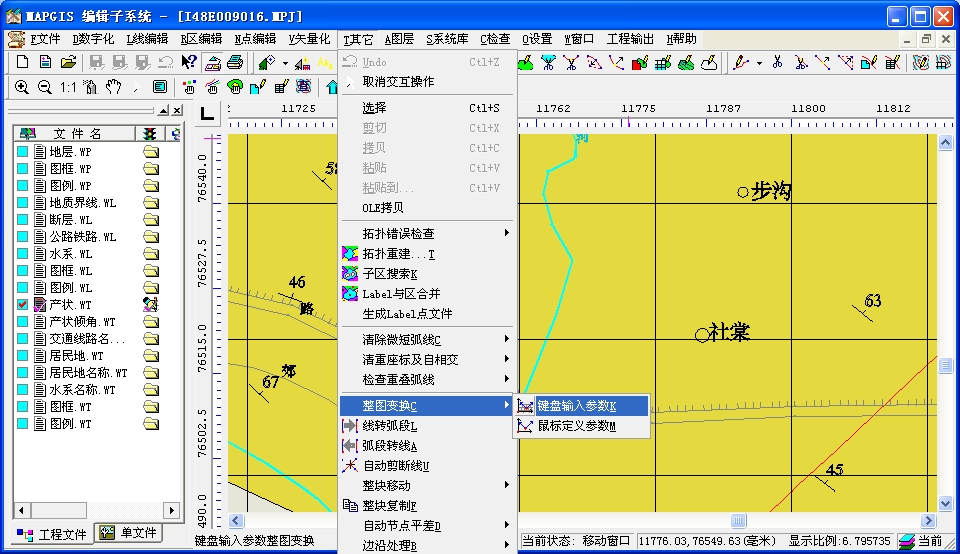This screenshot has width=960, height=554.
Task: Click the zoom in magnifier icon
Action: pos(21,87)
